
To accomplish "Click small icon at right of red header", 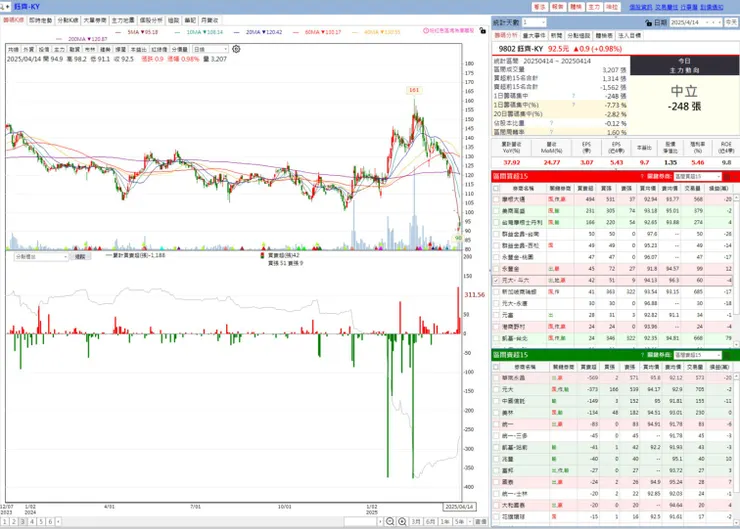I will pyautogui.click(x=727, y=176).
